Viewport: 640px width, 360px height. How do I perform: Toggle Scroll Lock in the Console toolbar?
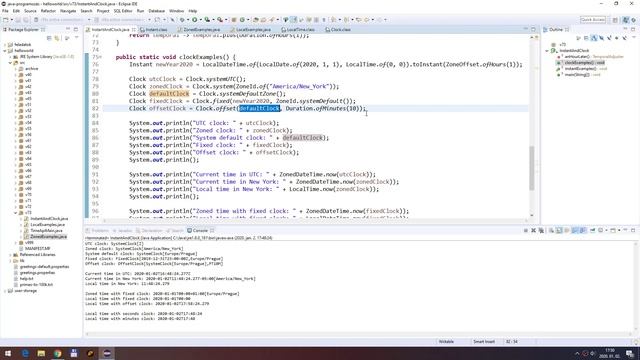pos(559,231)
